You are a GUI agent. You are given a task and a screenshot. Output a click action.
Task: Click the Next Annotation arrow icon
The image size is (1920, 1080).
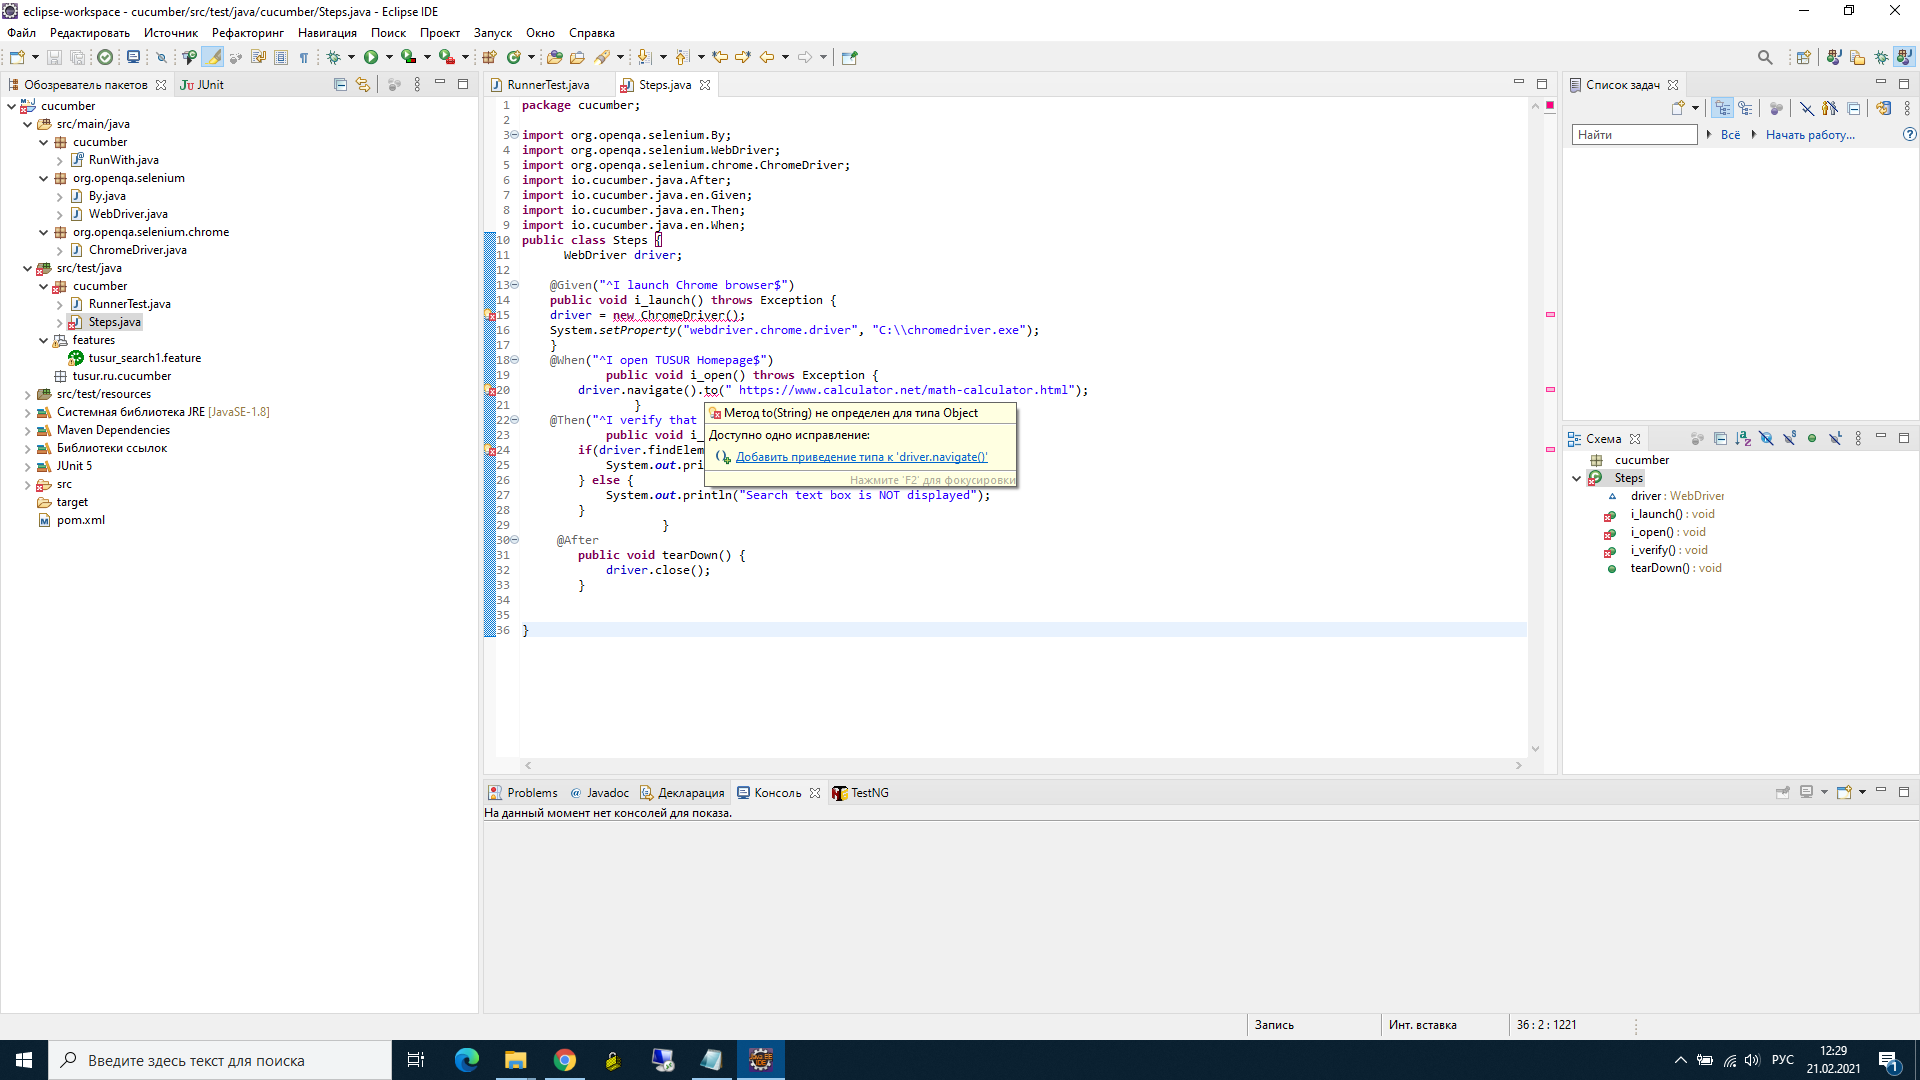click(645, 57)
